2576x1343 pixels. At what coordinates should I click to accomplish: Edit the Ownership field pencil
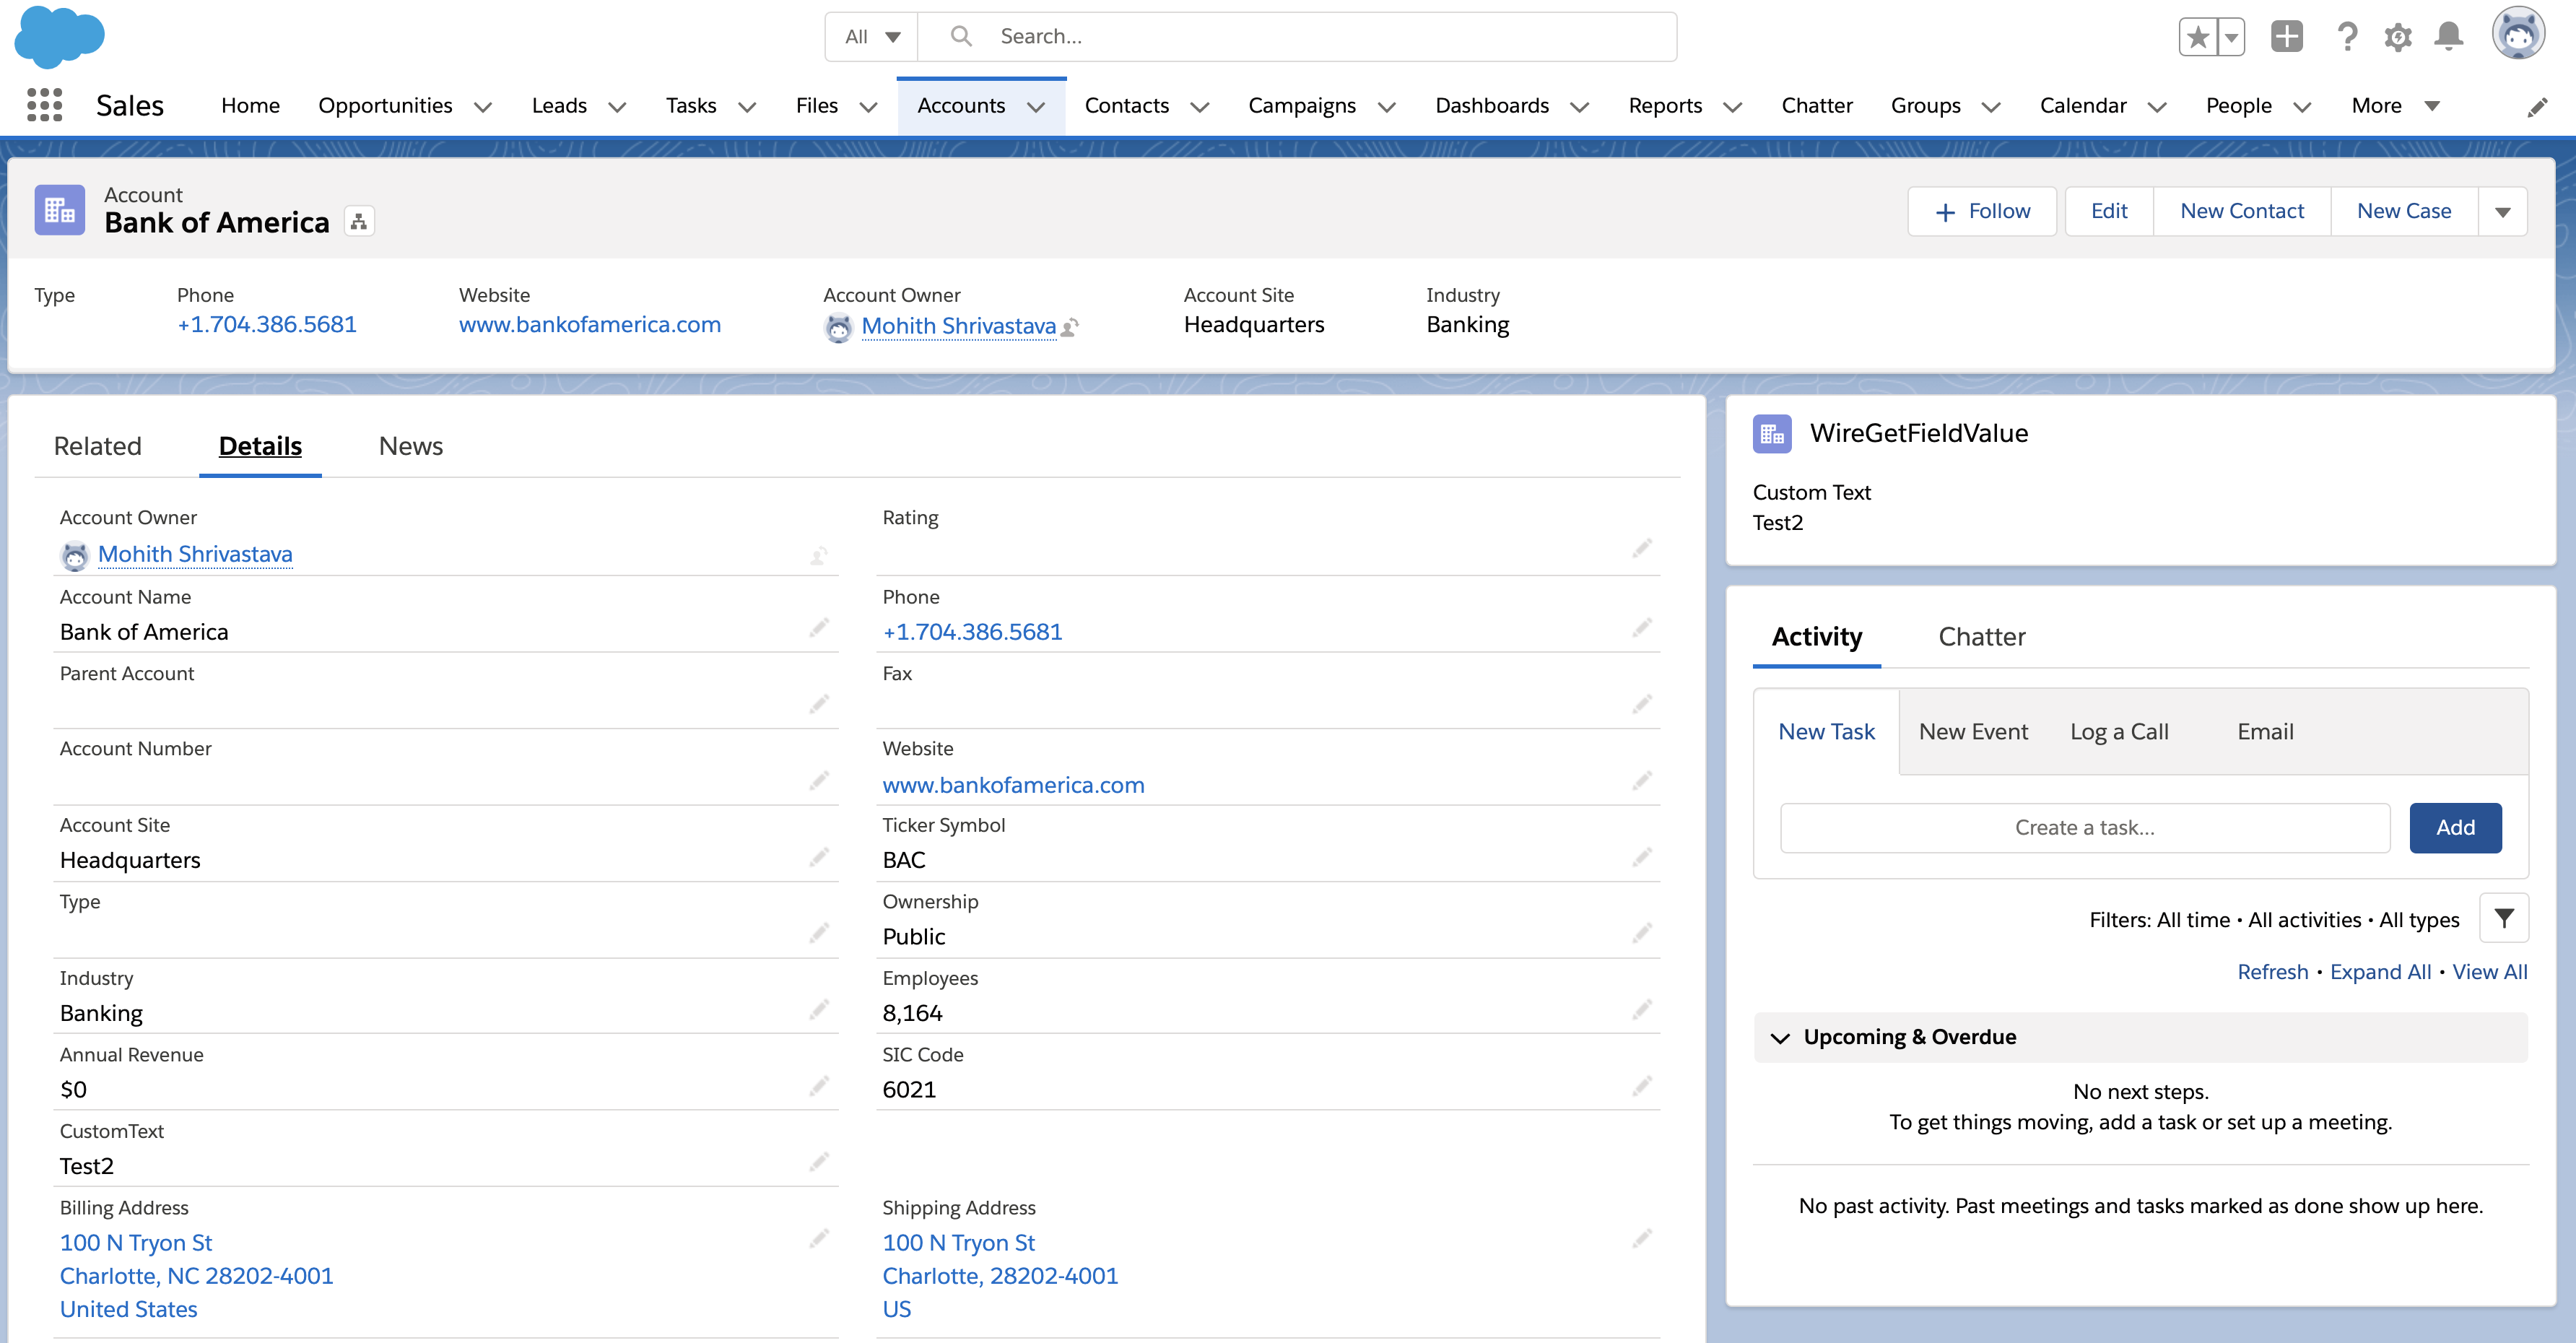[x=1642, y=934]
